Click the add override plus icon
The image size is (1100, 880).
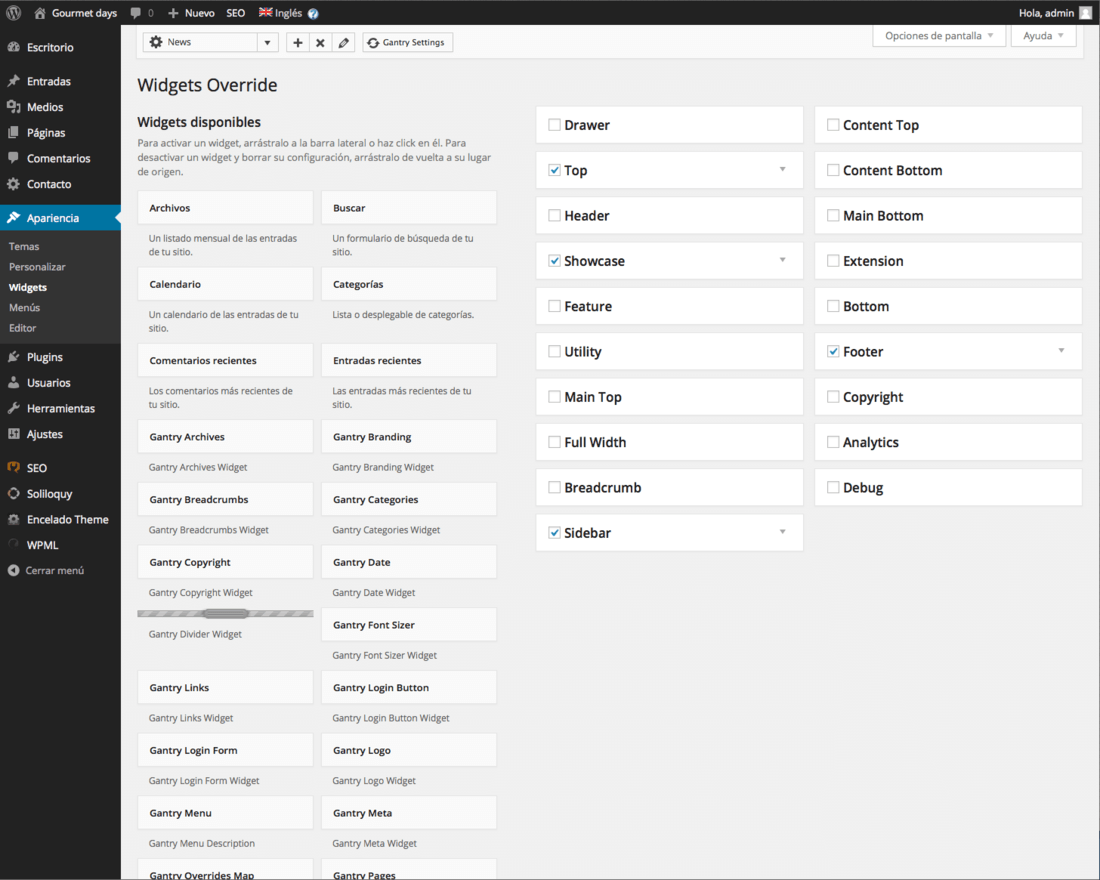[297, 43]
